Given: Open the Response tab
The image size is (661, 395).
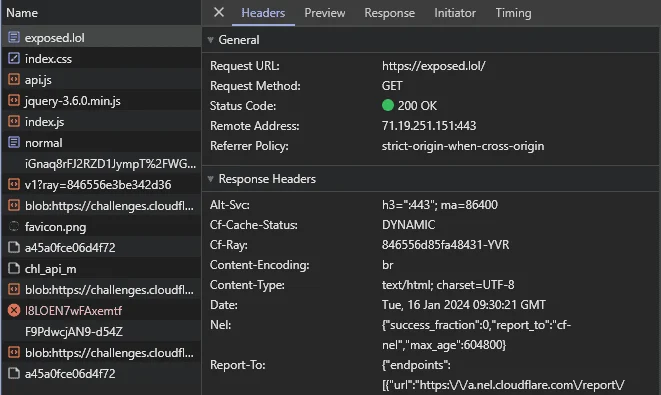Looking at the screenshot, I should [x=390, y=13].
